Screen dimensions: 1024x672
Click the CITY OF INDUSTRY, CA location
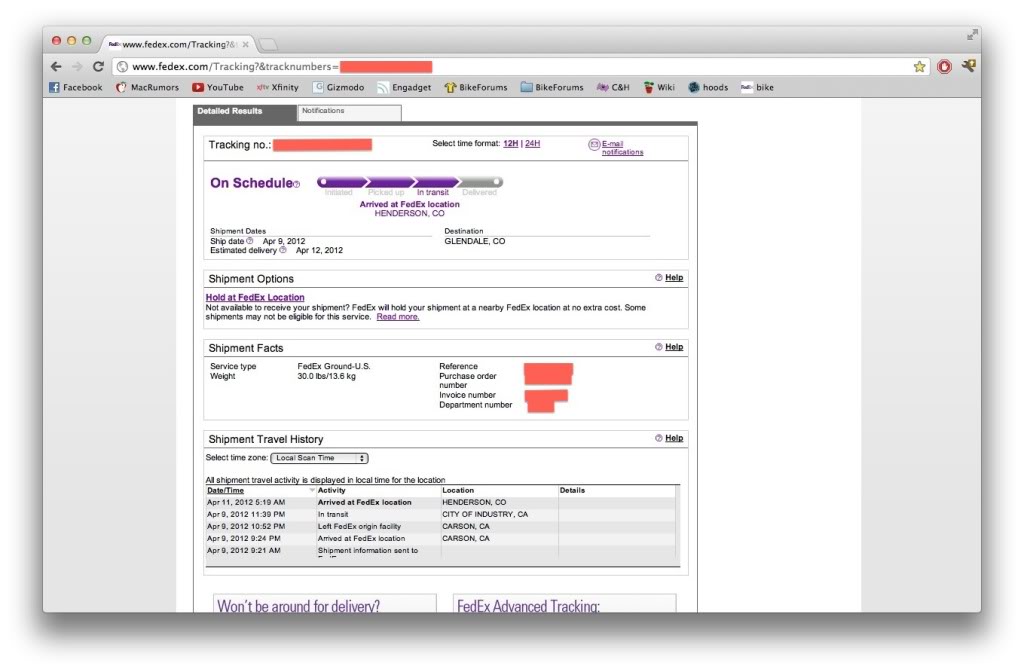485,515
